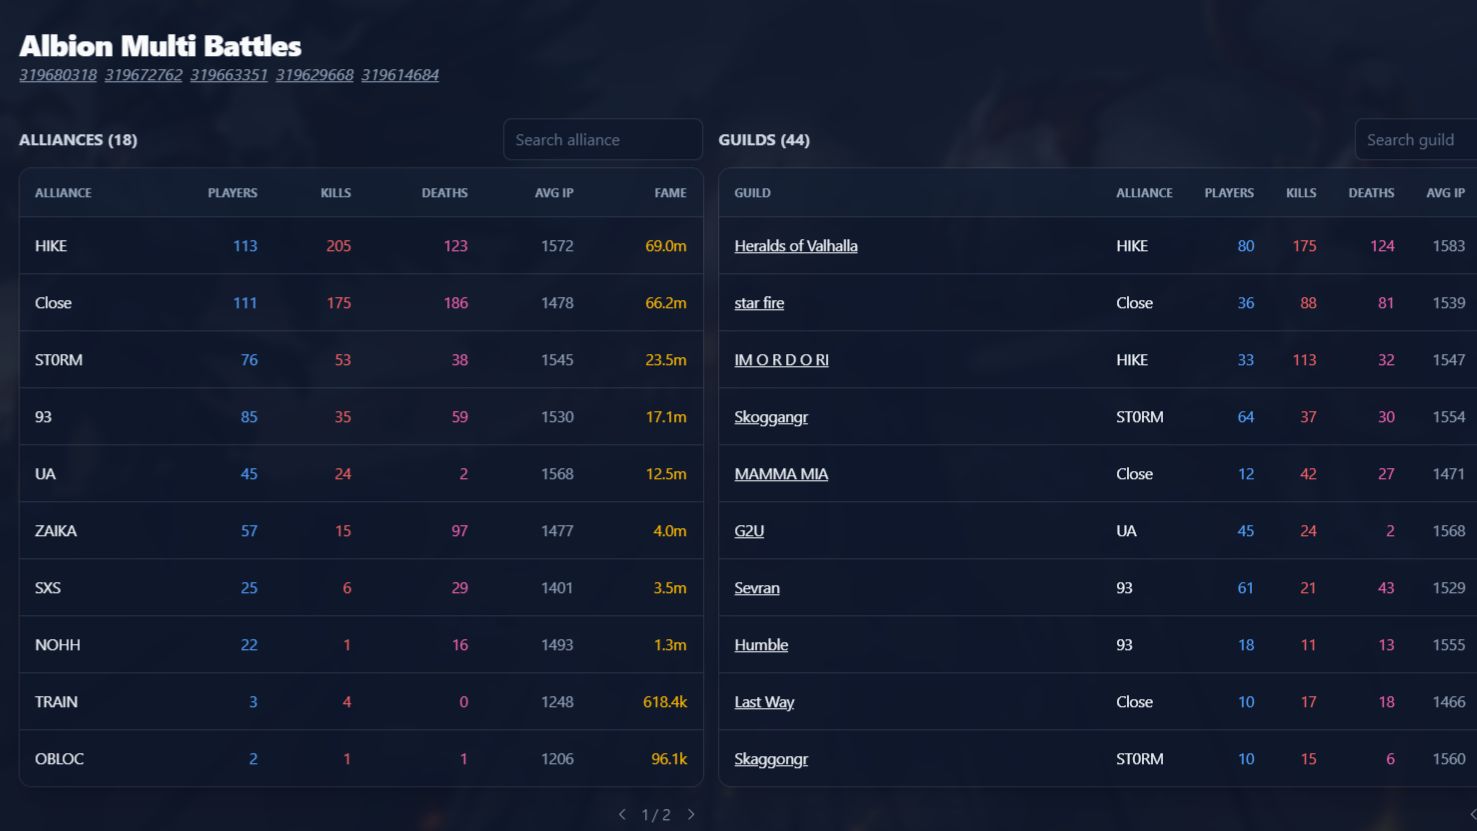
Task: Click 93 alliance avg IP 1530
Action: [x=557, y=417]
